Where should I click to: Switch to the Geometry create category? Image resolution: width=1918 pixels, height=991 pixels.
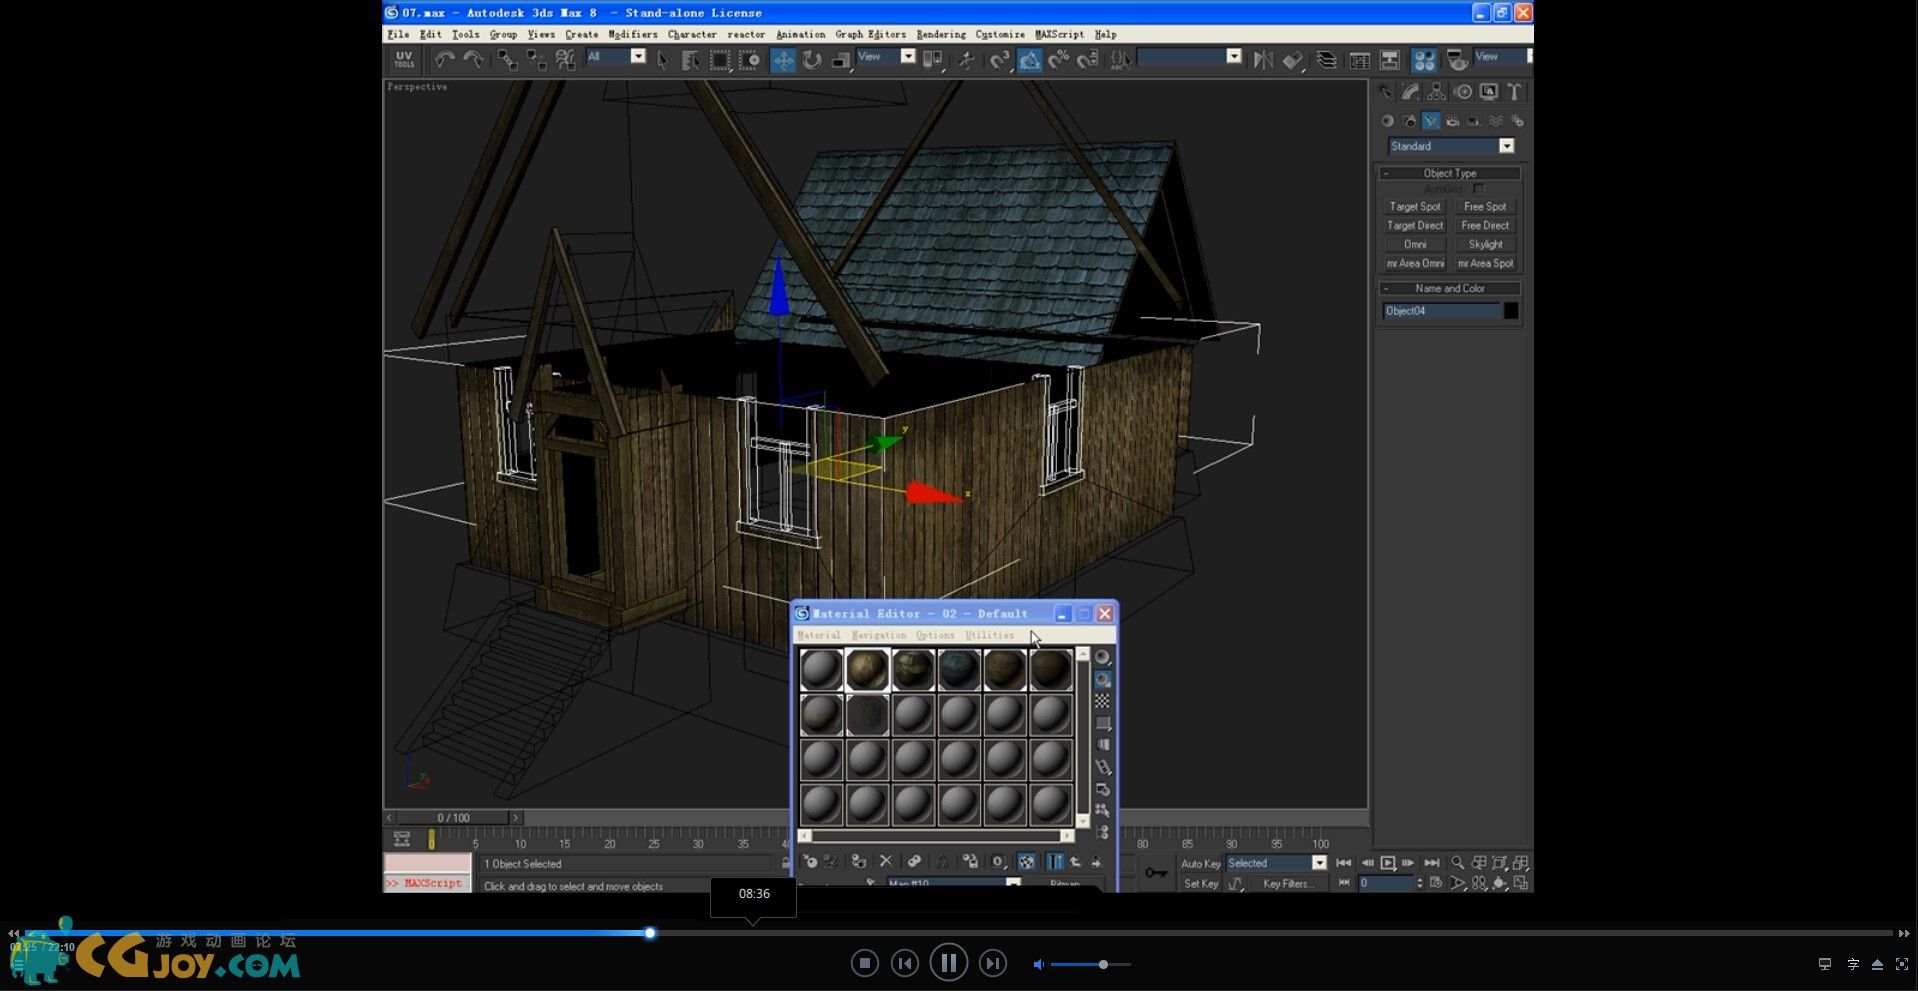coord(1388,121)
